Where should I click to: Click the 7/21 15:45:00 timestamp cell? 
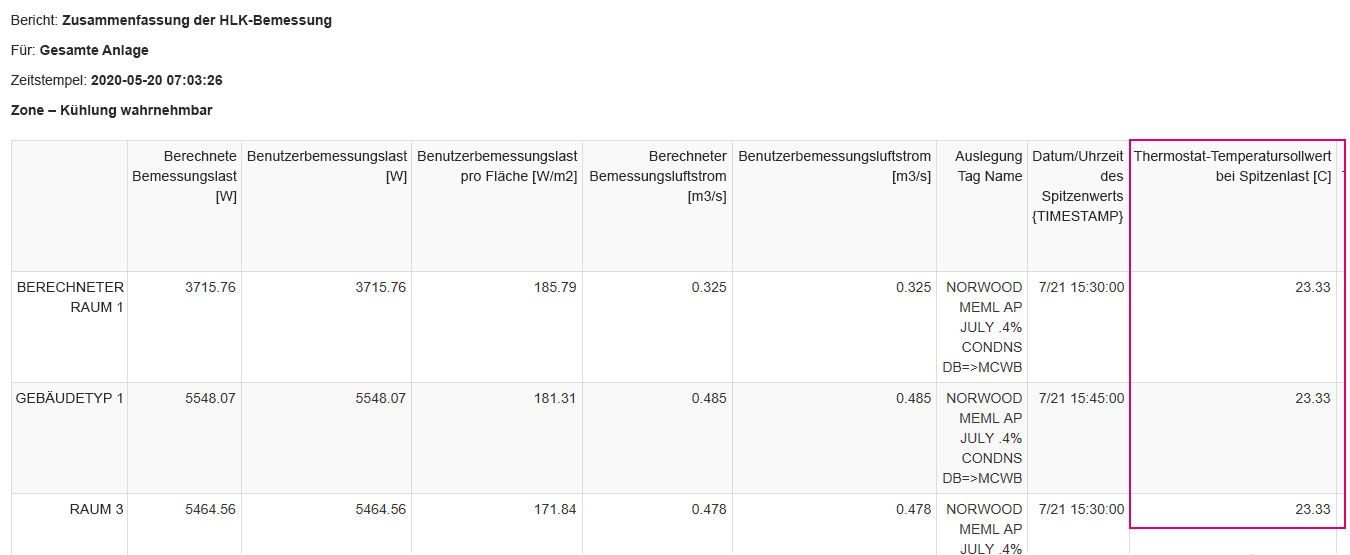(1081, 398)
